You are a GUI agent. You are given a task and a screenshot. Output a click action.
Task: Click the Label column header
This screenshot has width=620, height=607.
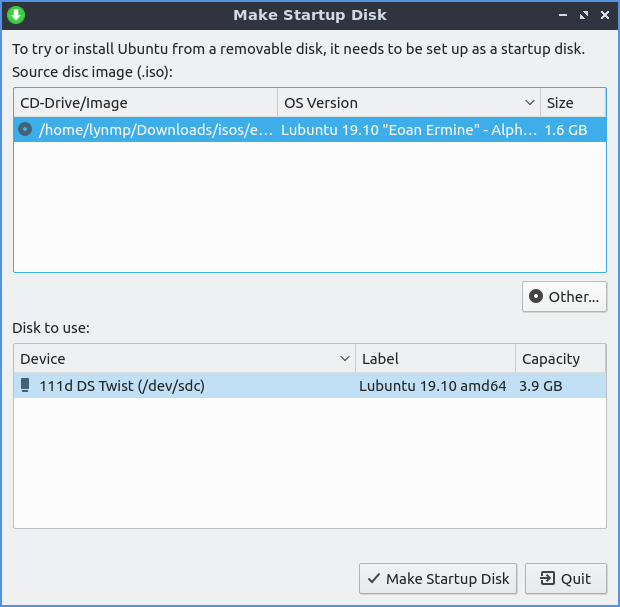[435, 359]
